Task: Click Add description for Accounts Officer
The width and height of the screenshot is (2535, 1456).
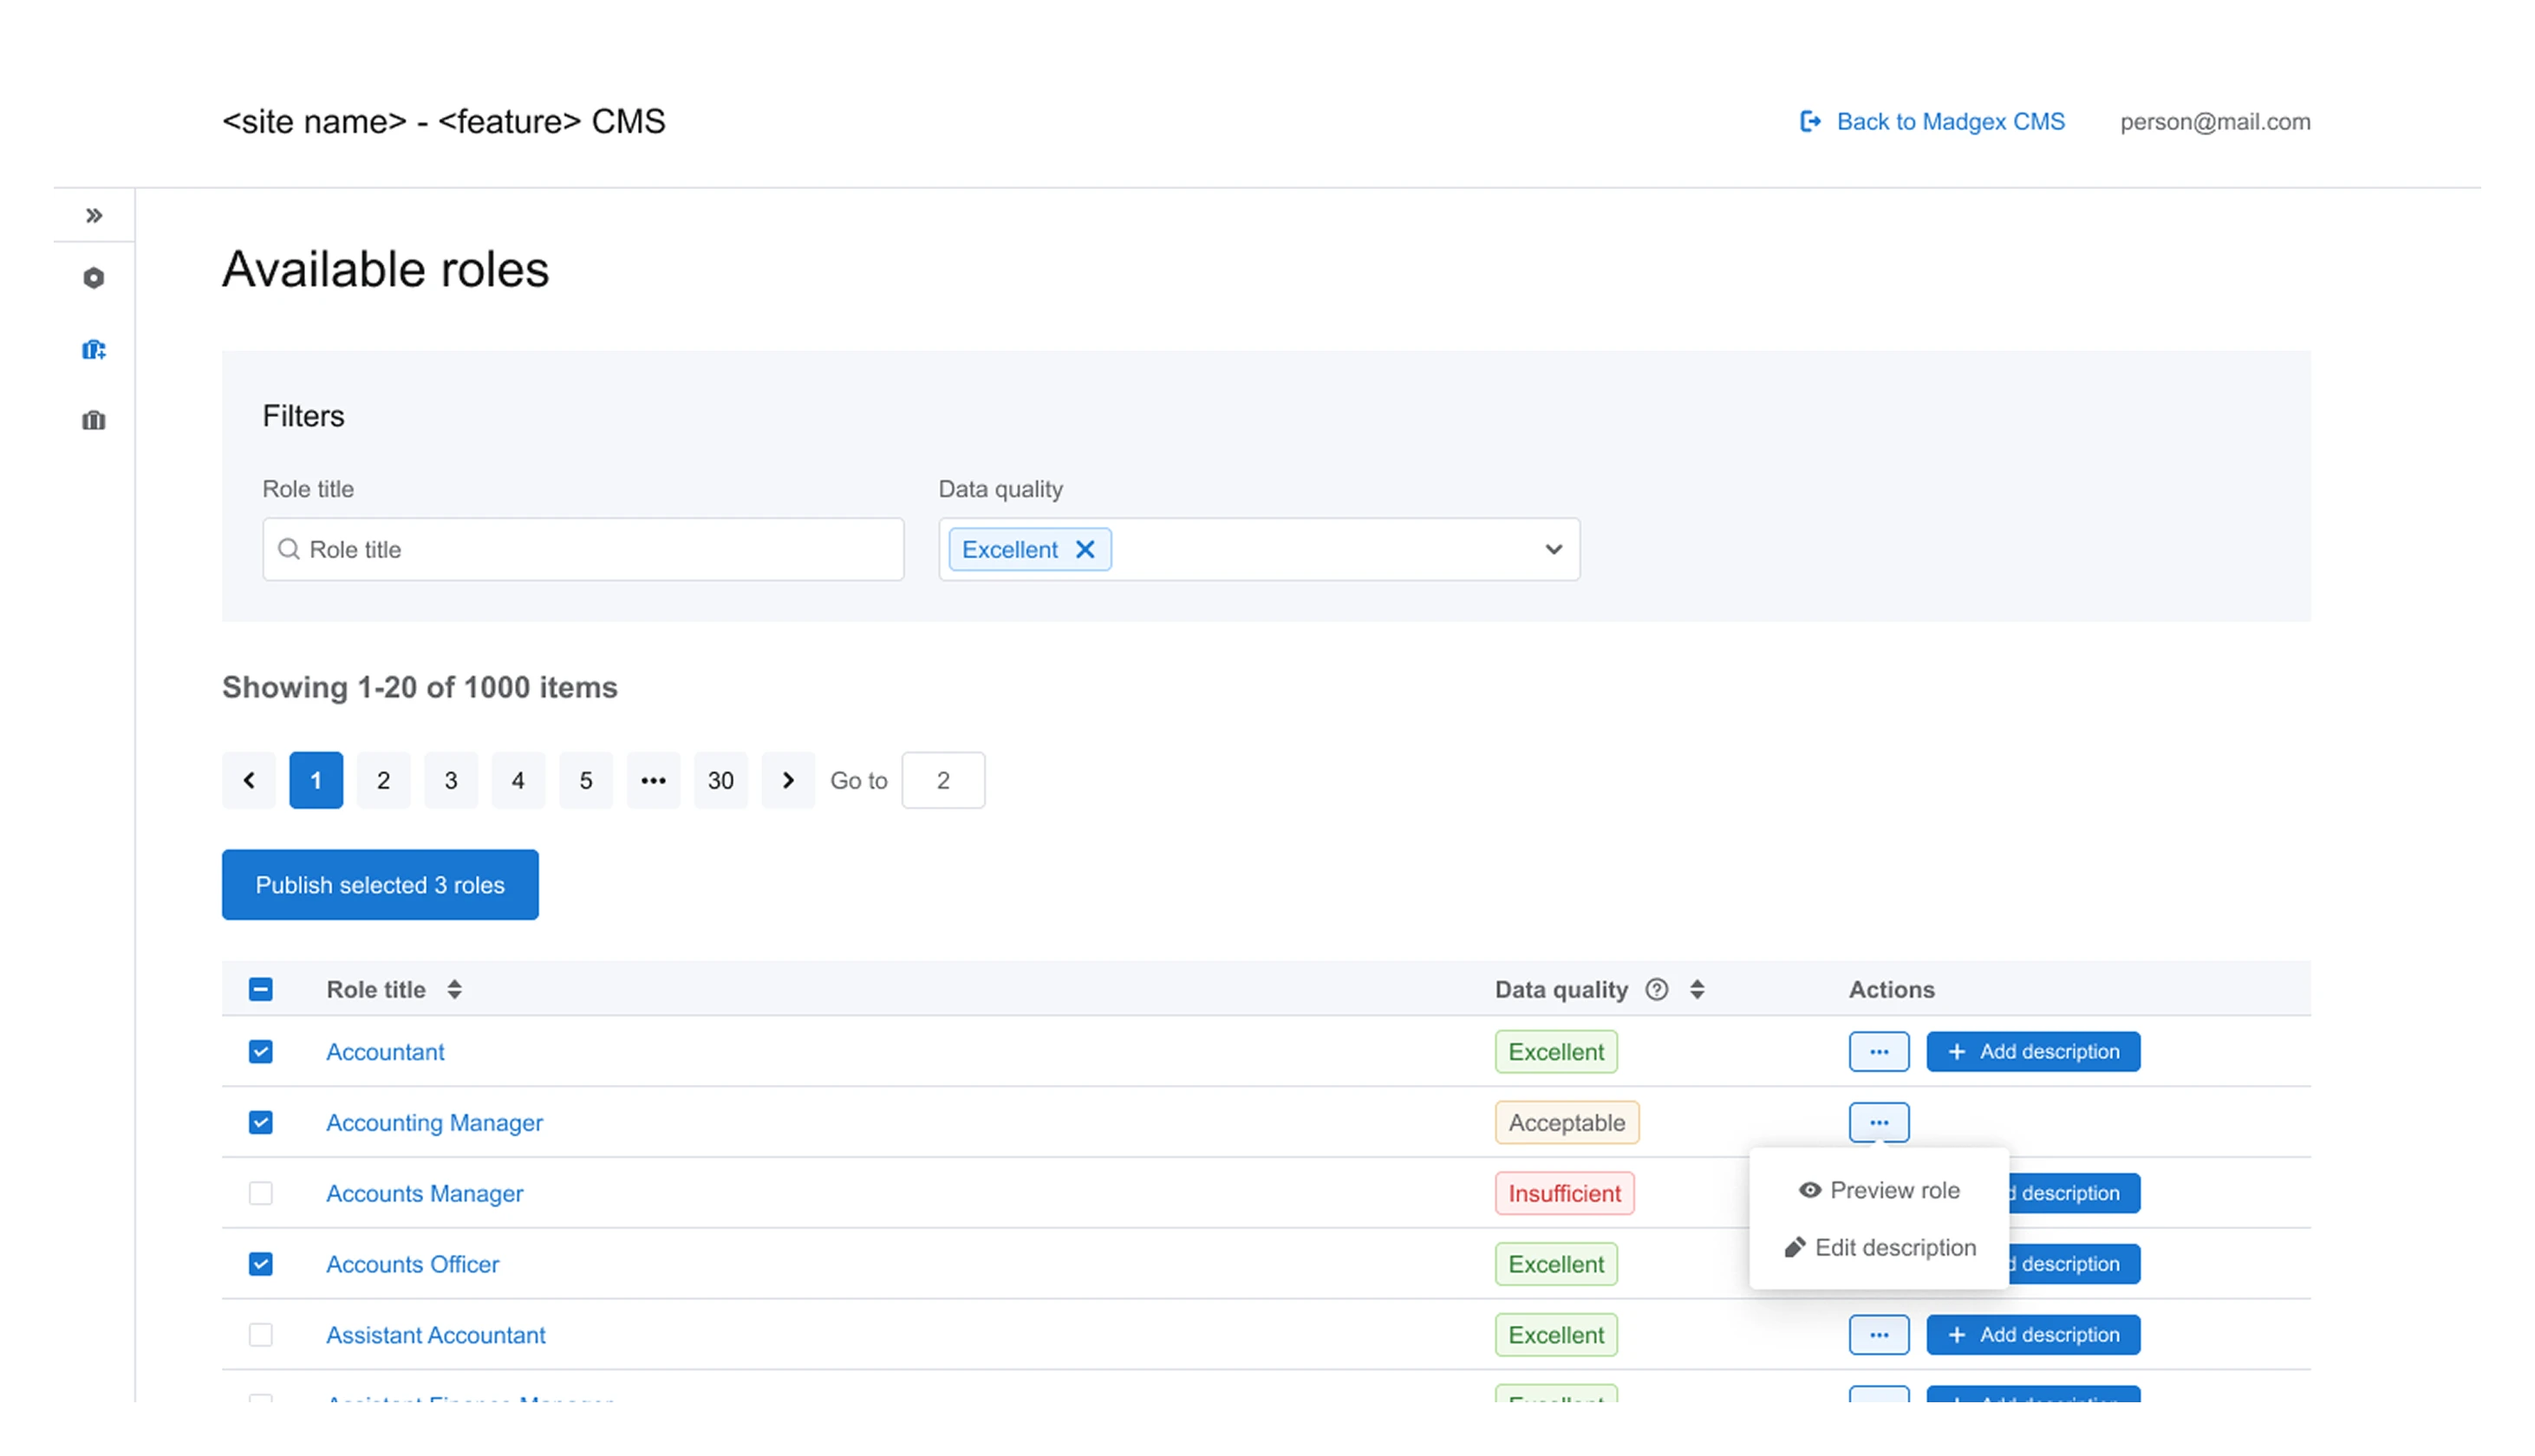Action: coord(2074,1264)
